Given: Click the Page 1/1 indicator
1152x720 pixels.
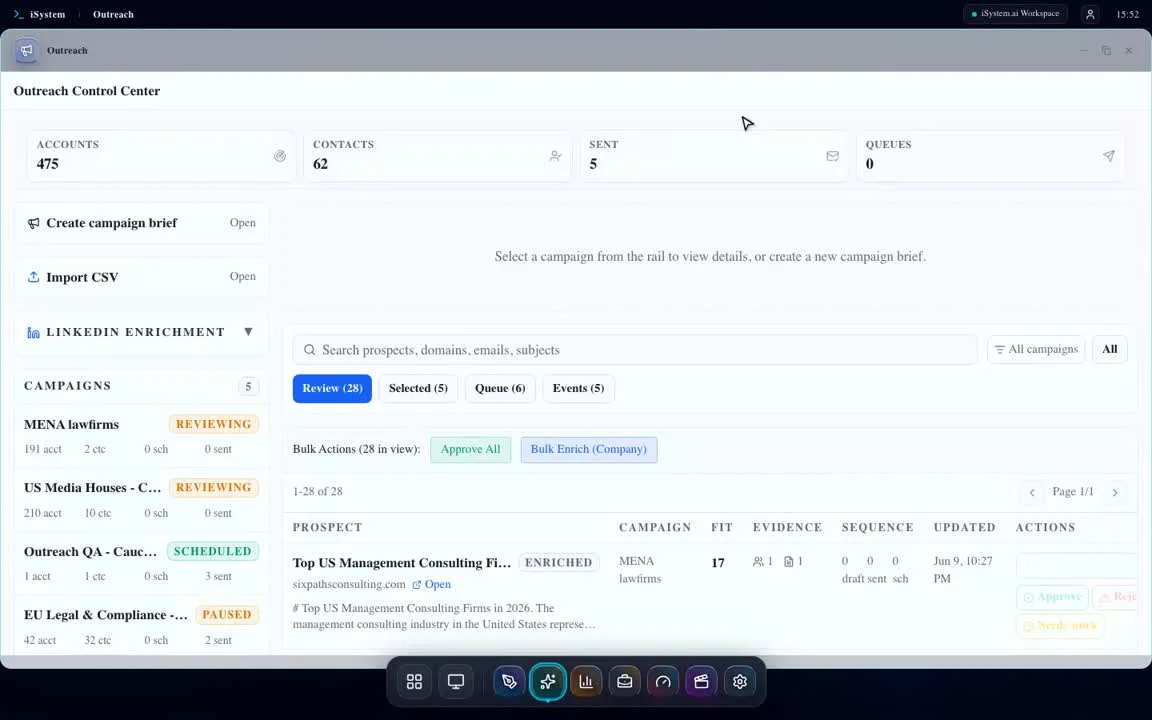Looking at the screenshot, I should coord(1073,492).
